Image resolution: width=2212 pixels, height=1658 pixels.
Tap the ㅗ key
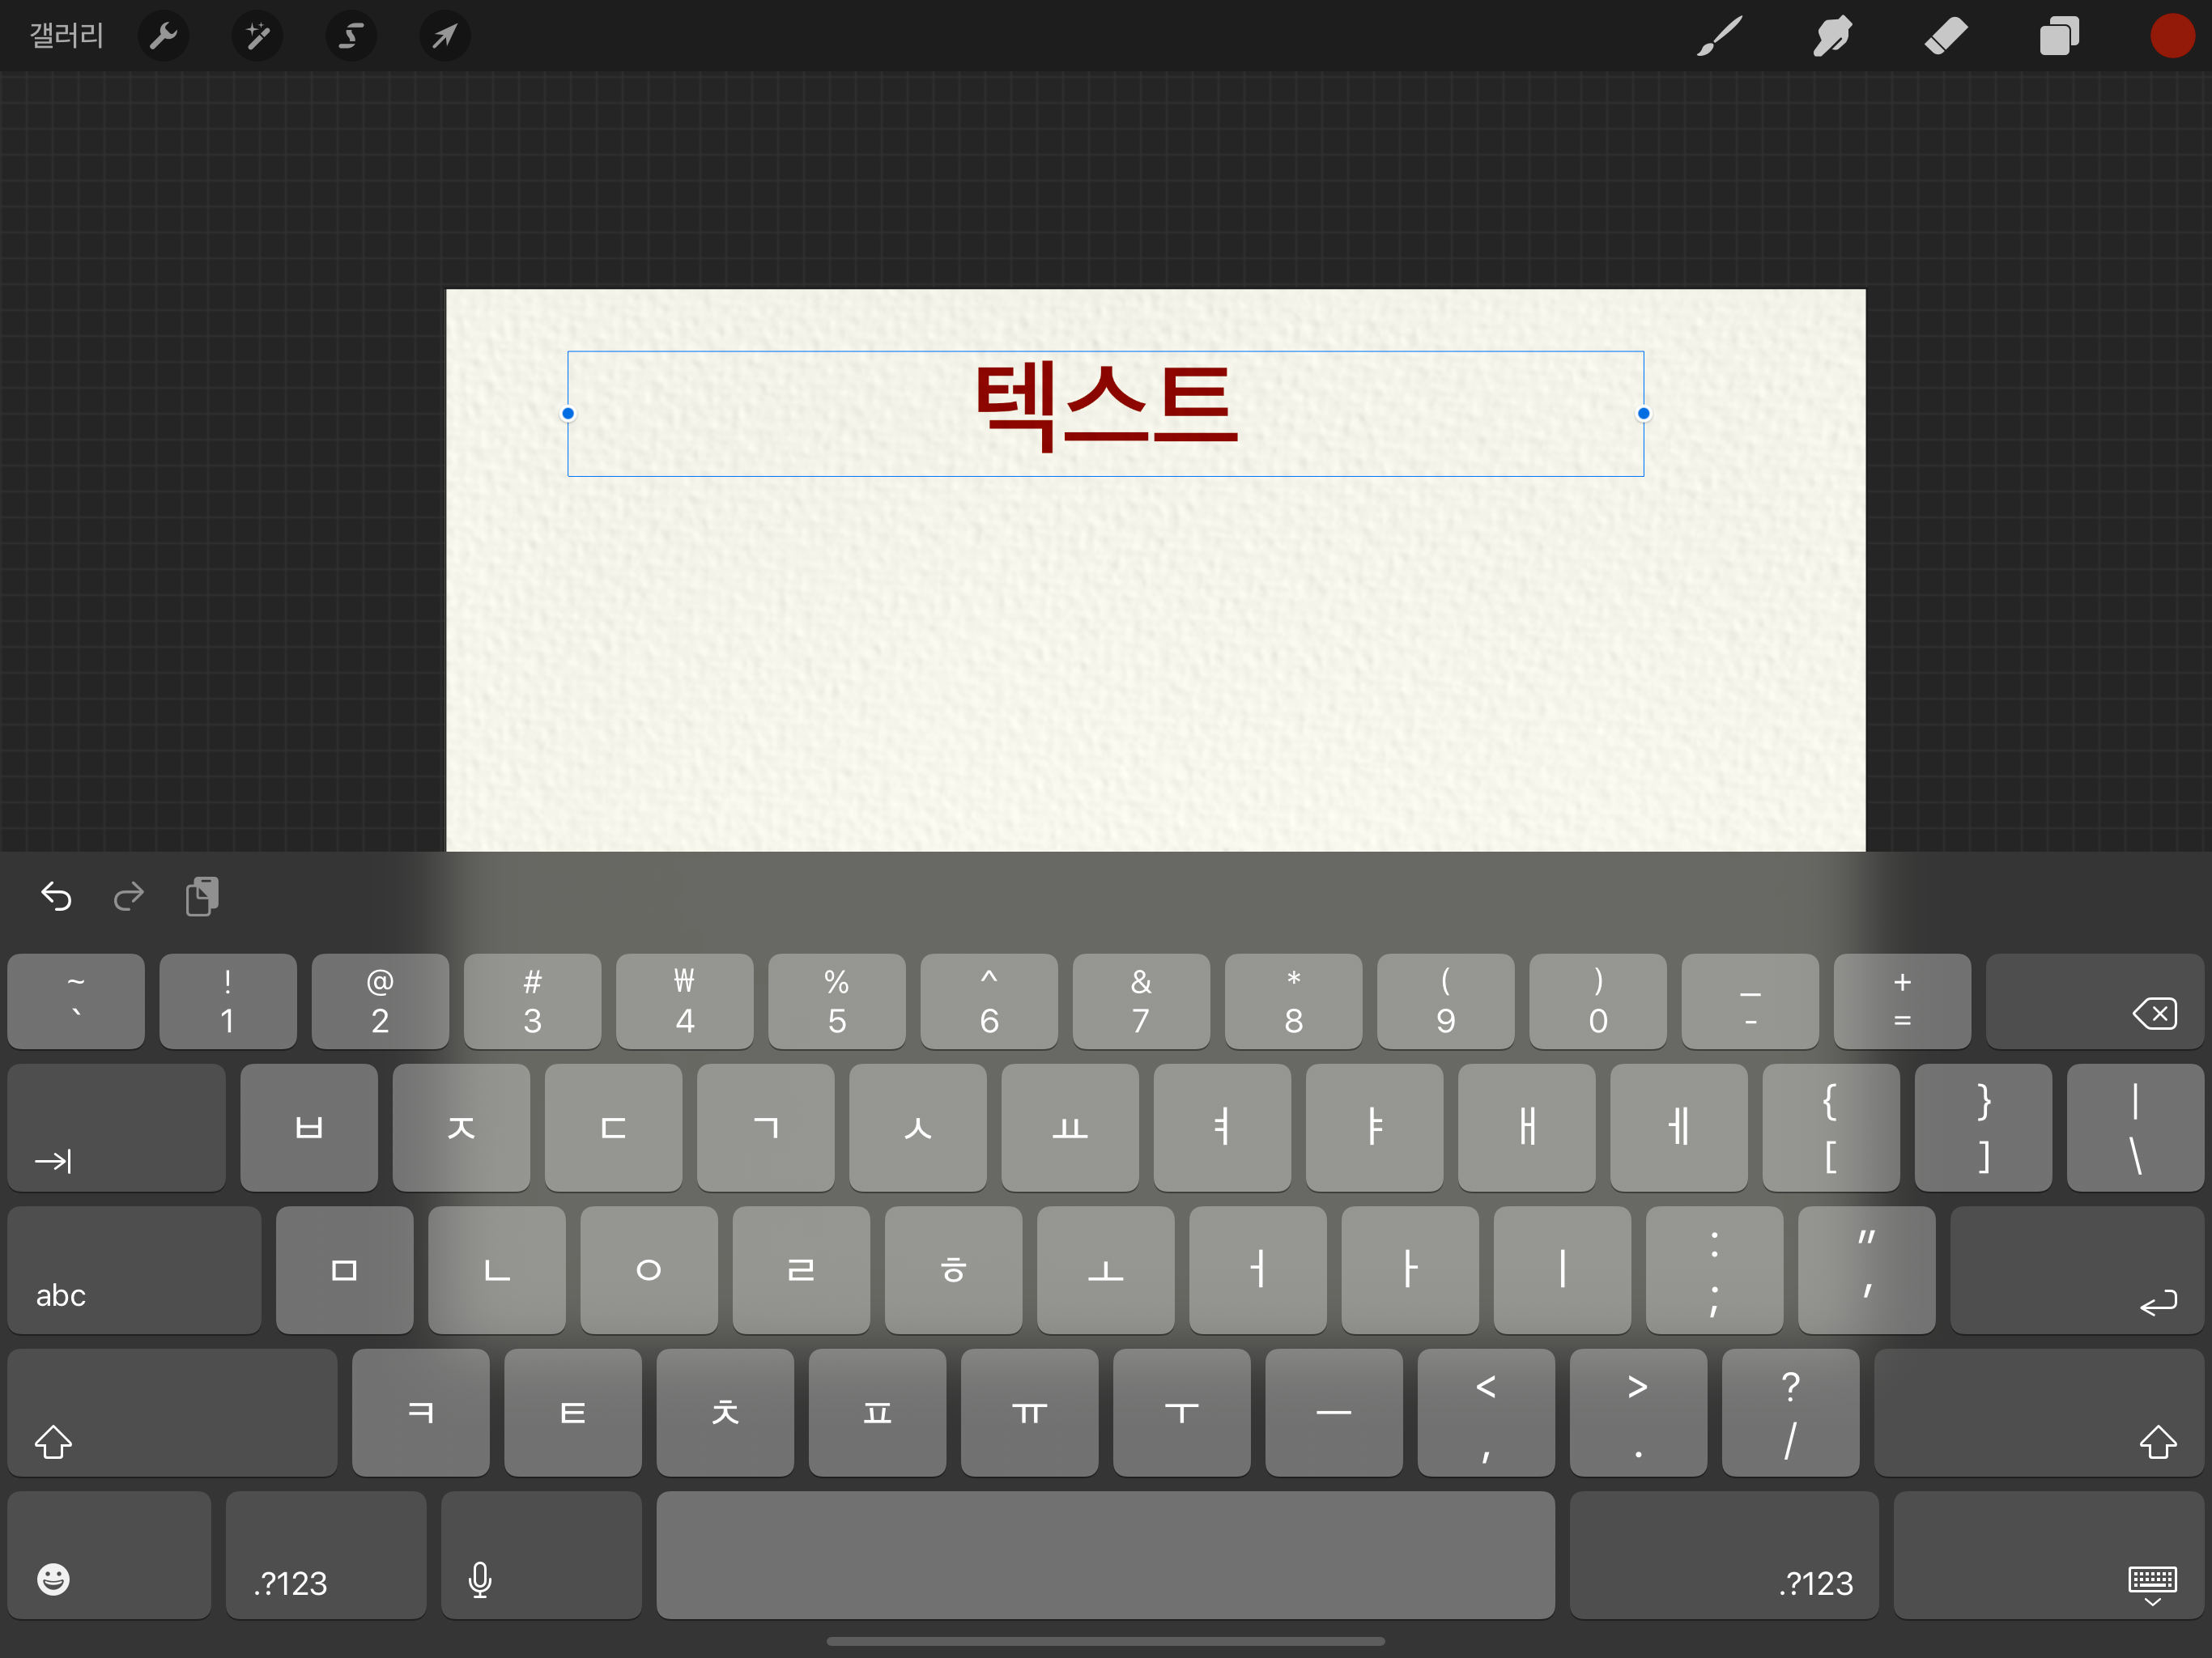coord(1106,1270)
